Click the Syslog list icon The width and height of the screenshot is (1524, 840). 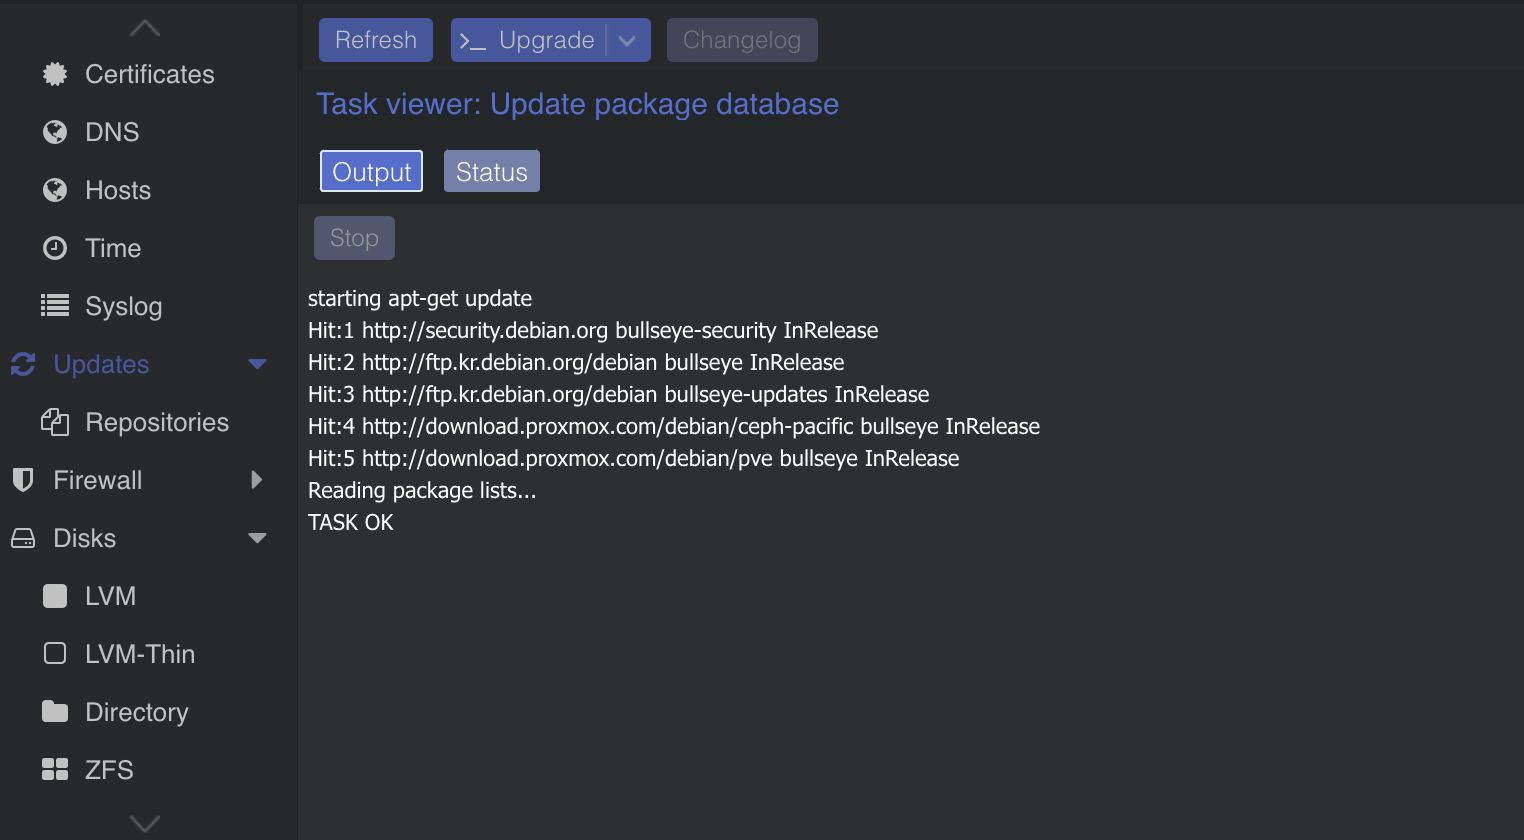(55, 306)
